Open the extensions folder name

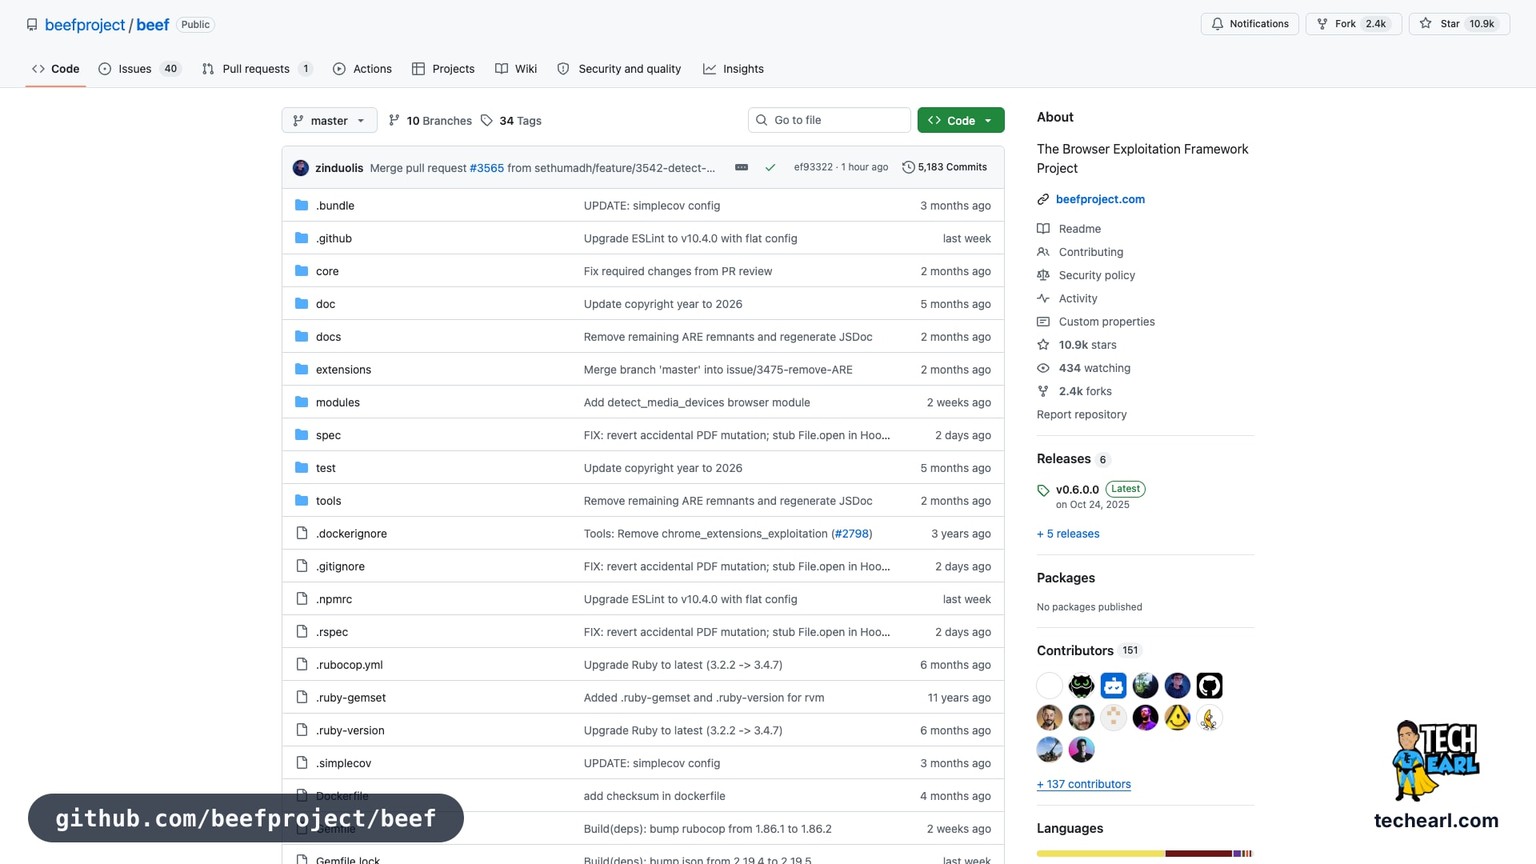(343, 369)
